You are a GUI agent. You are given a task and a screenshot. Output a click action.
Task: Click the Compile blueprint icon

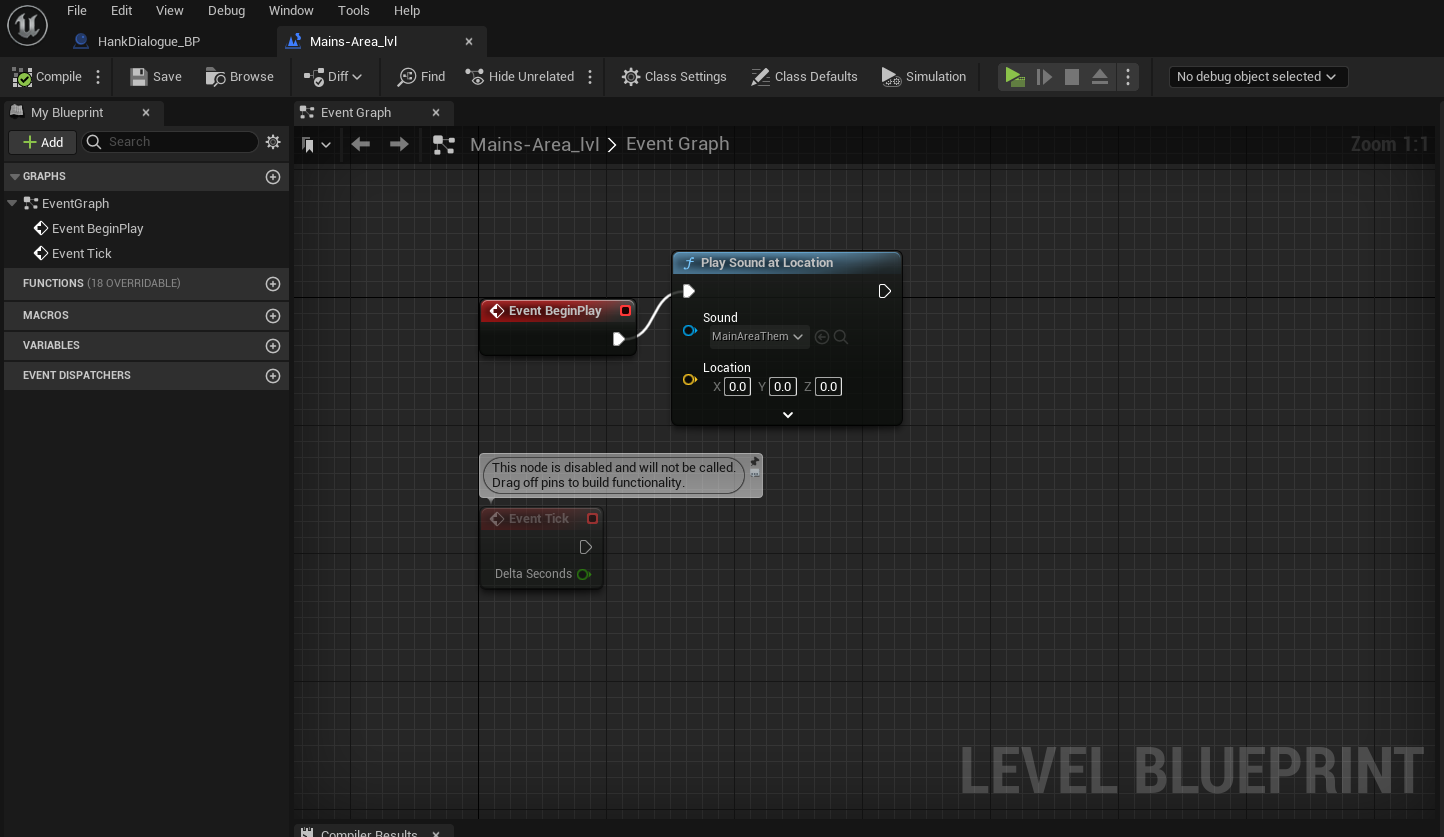coord(22,77)
